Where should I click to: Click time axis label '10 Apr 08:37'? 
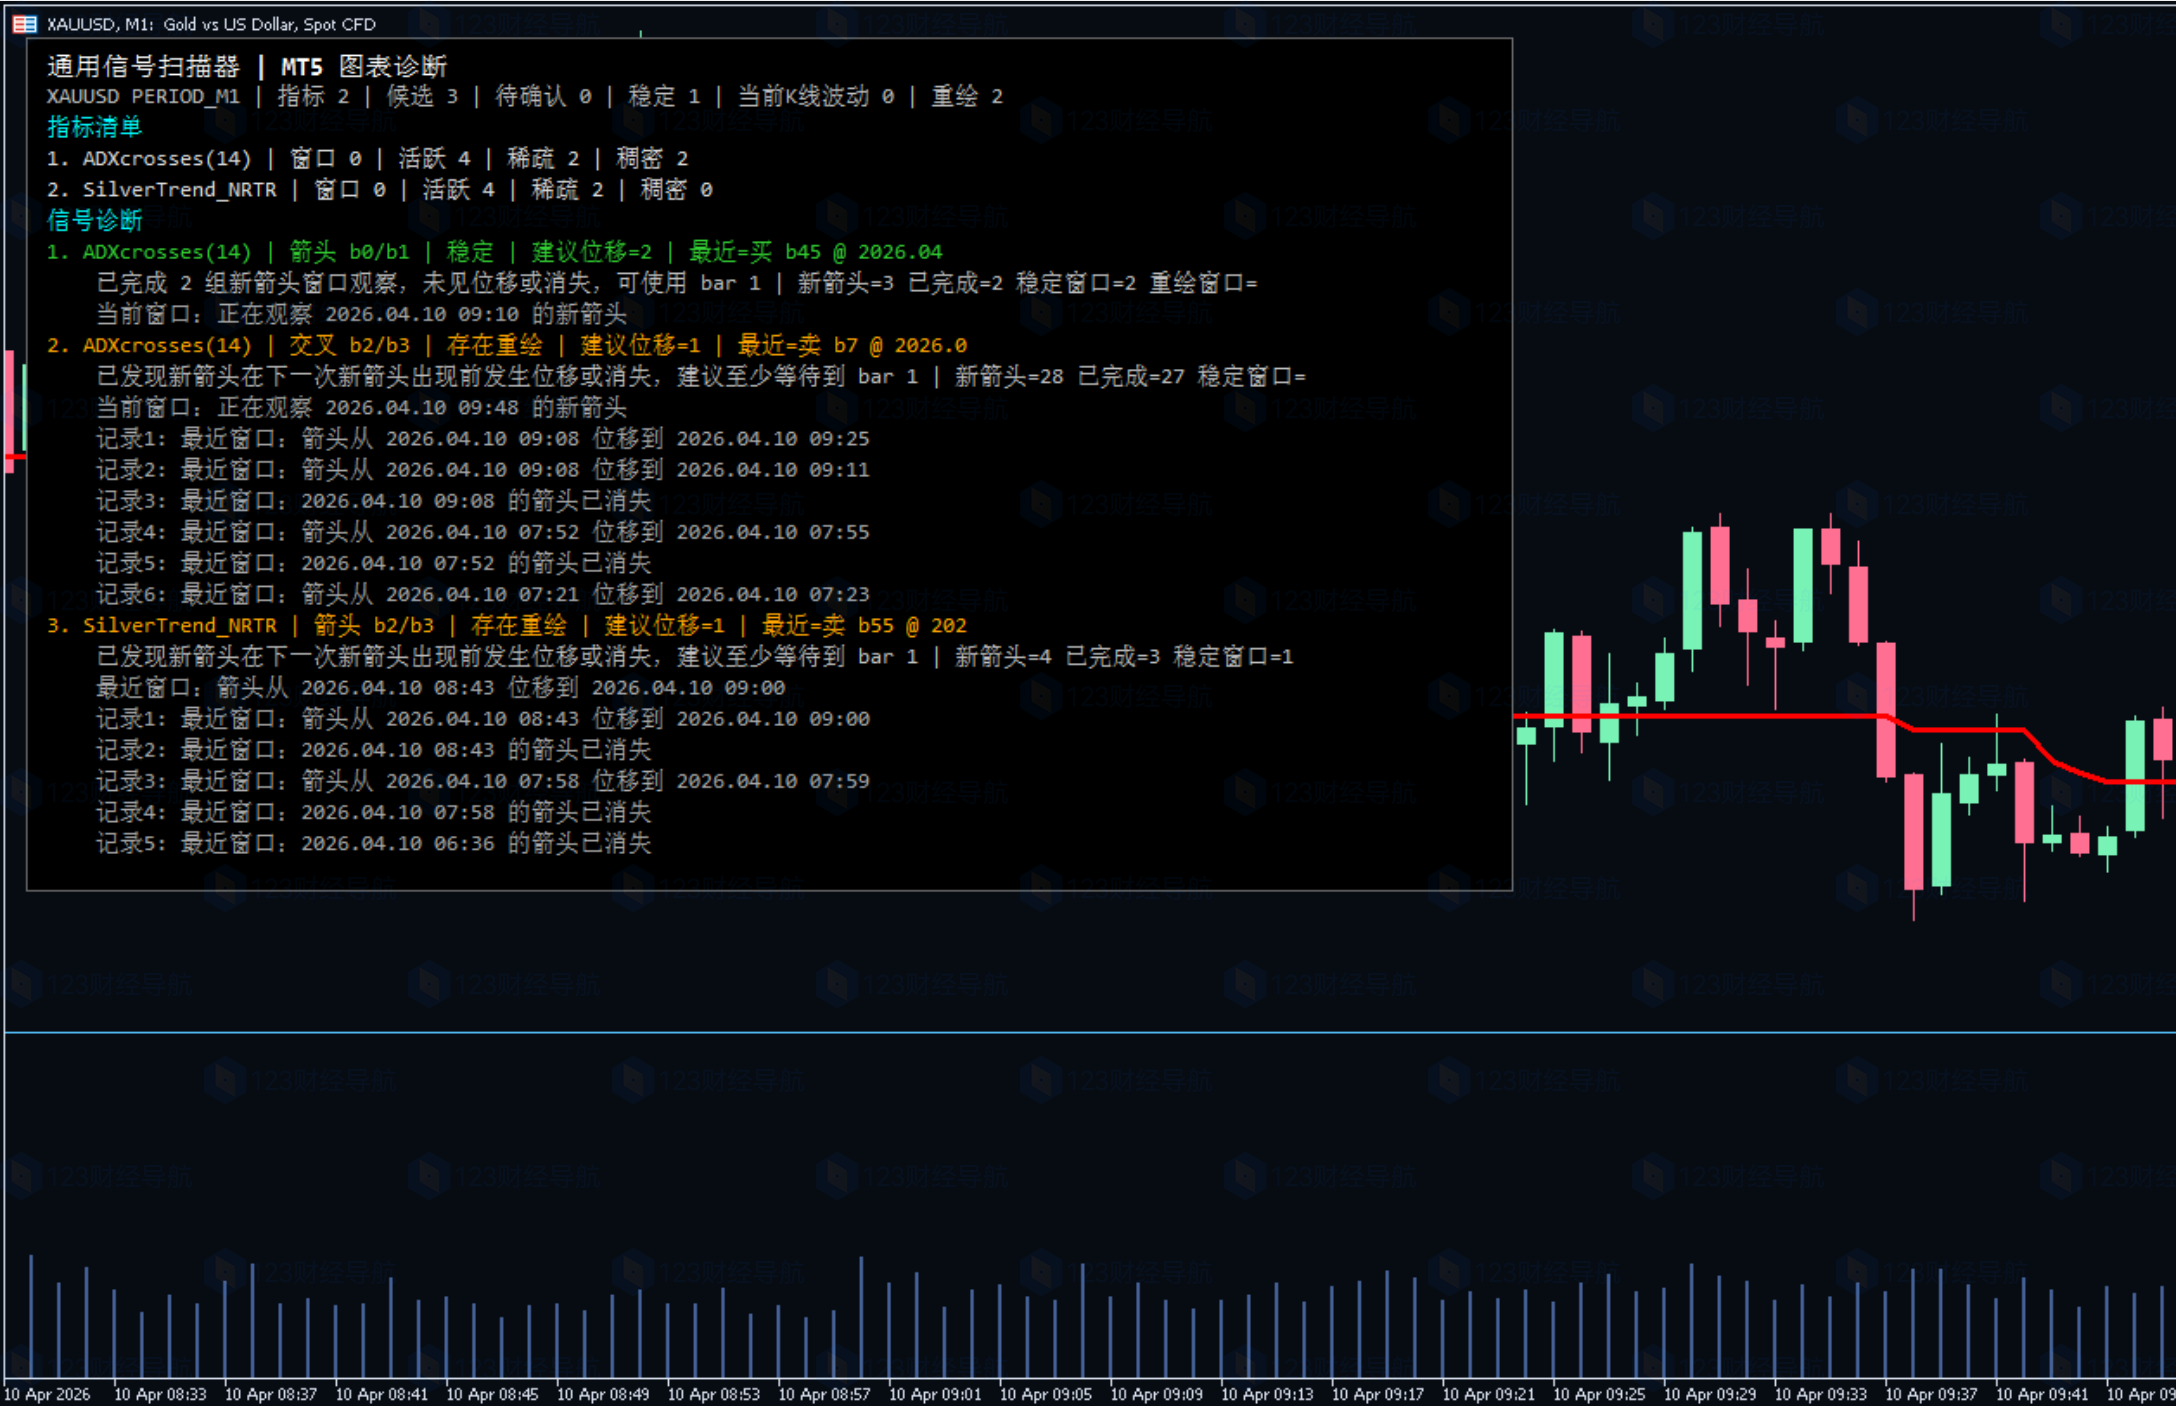271,1394
